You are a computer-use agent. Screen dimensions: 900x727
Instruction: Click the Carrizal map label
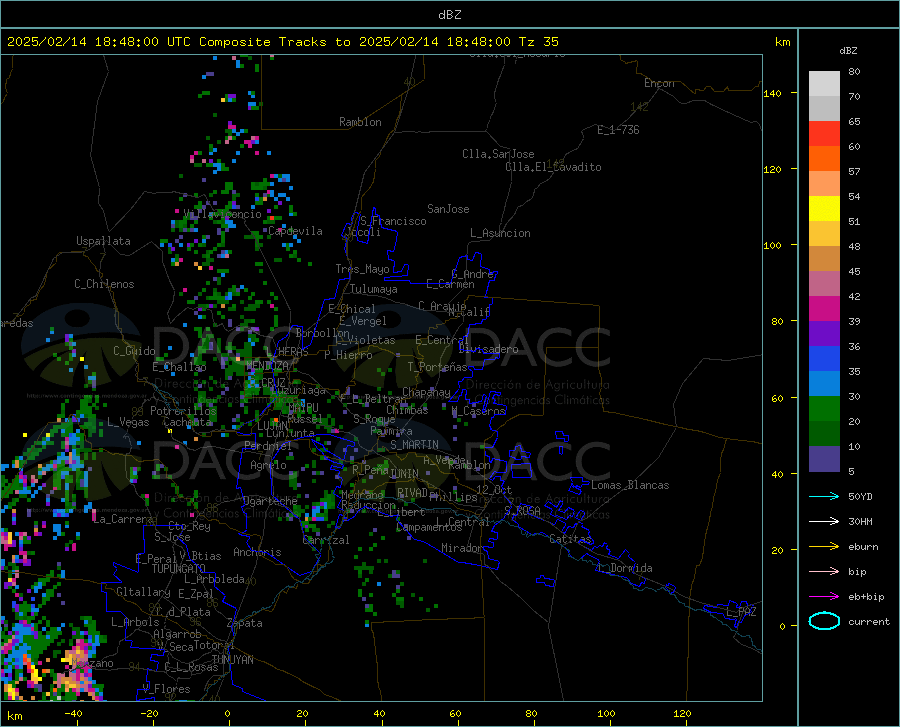[326, 541]
